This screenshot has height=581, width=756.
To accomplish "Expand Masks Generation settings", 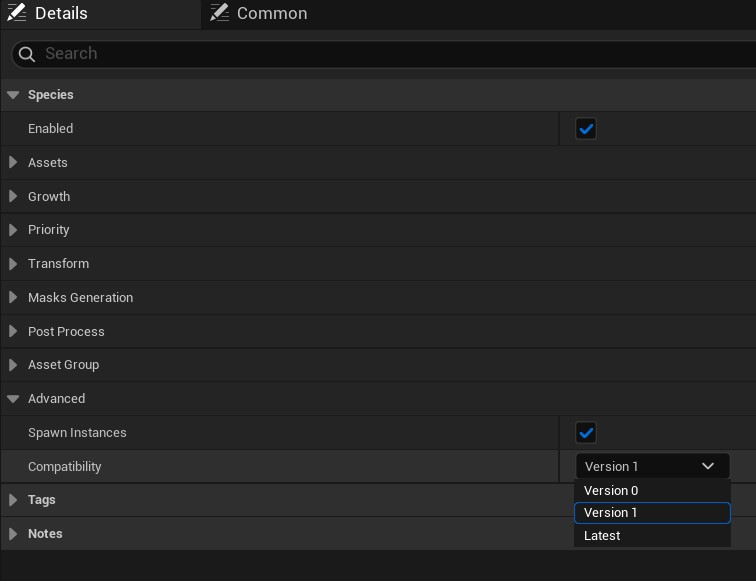I will 13,297.
